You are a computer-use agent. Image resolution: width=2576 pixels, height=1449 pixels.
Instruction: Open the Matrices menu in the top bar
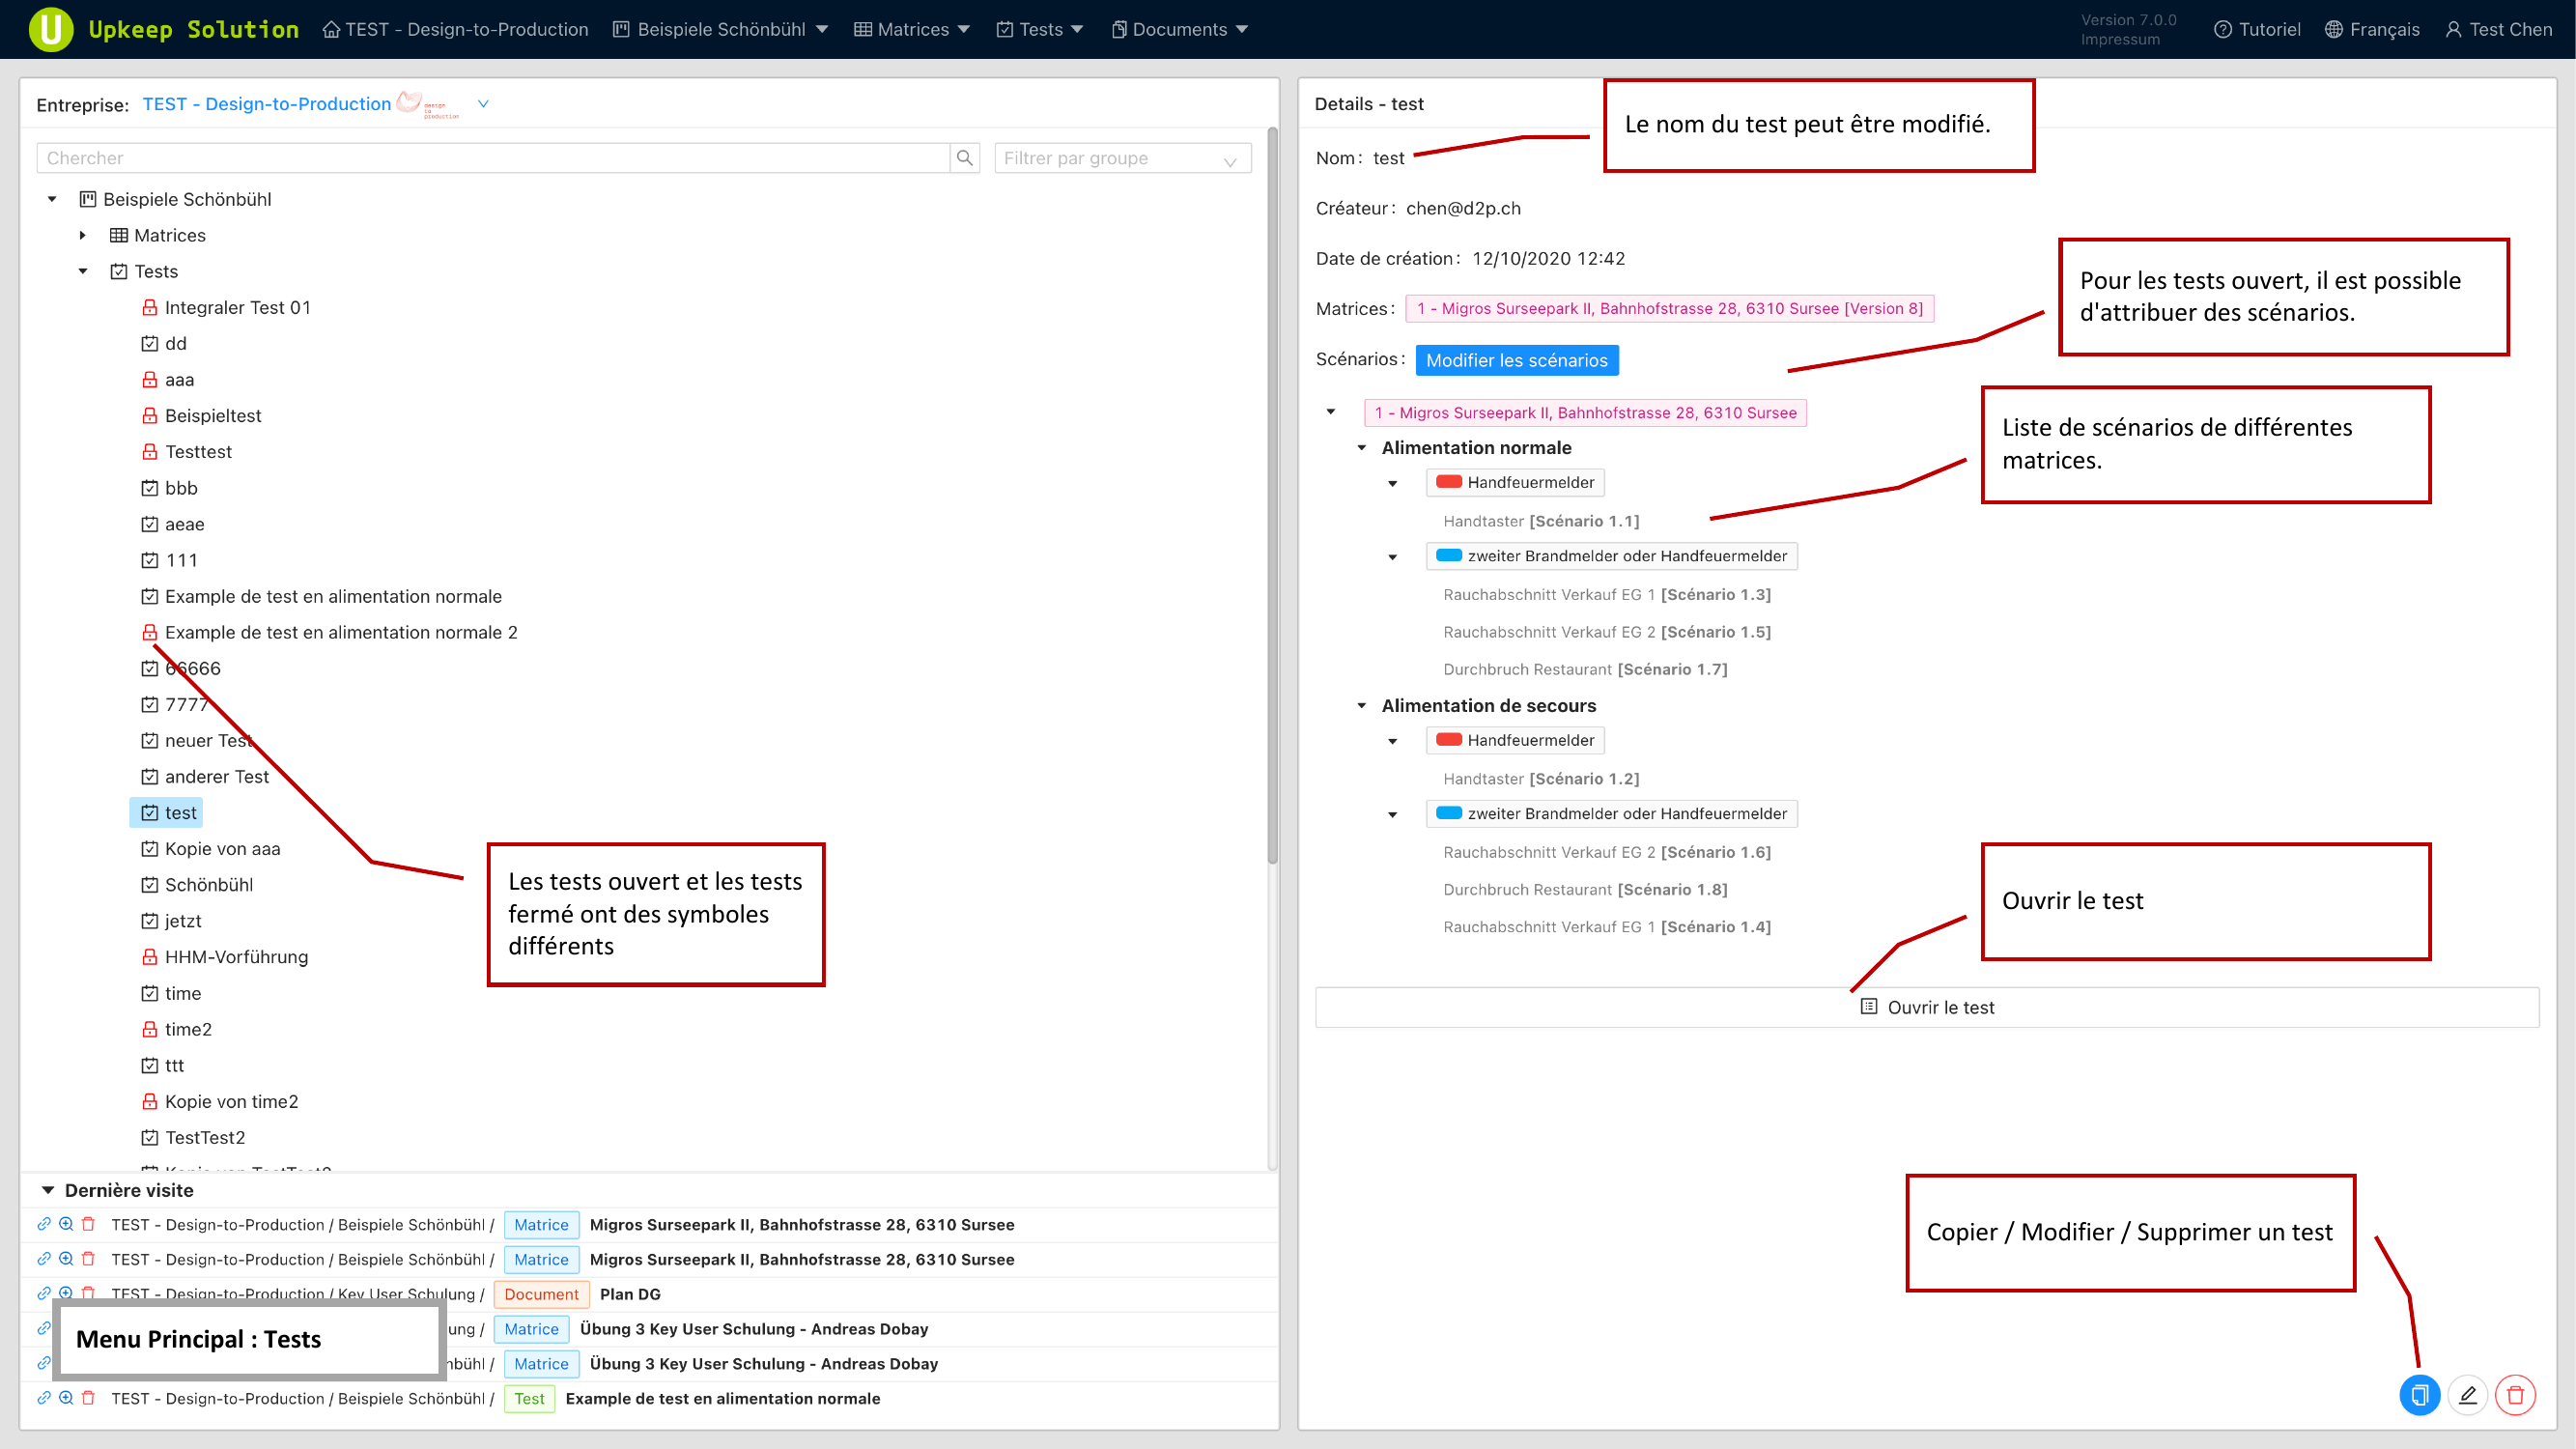(x=911, y=29)
